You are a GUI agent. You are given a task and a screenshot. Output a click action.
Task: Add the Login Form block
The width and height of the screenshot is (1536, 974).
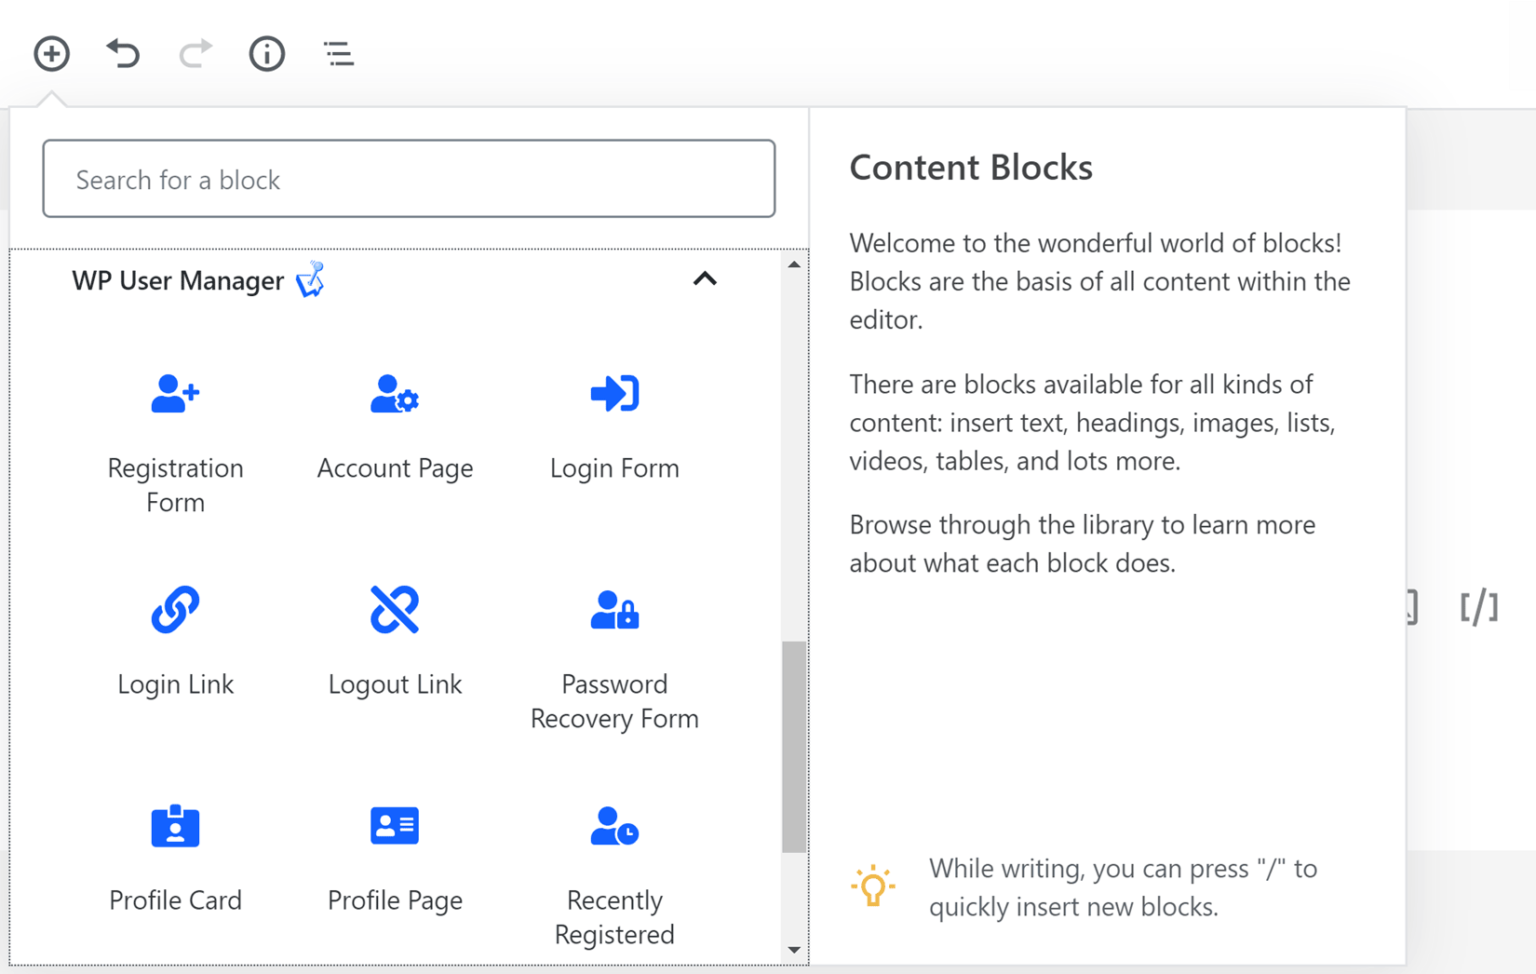614,426
